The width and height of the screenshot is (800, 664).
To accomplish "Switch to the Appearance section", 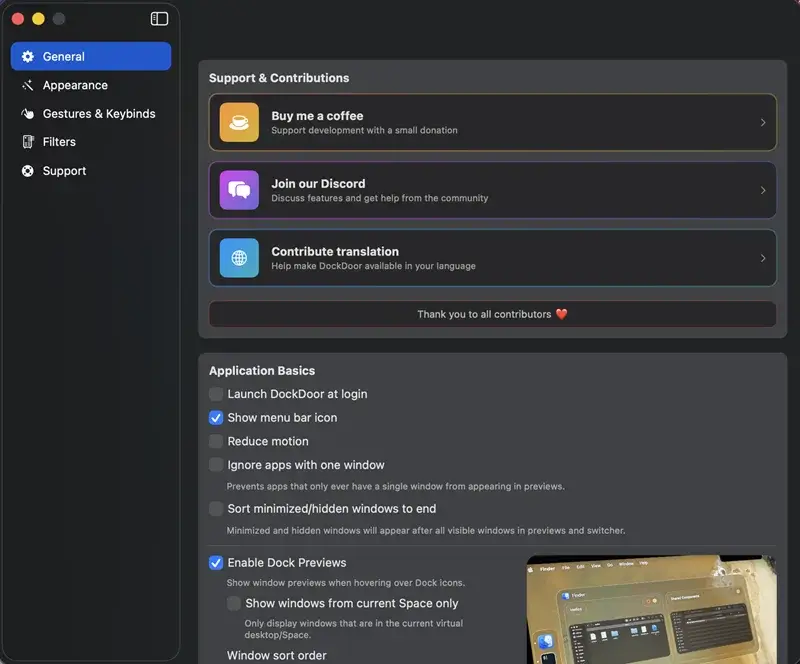I will (75, 86).
